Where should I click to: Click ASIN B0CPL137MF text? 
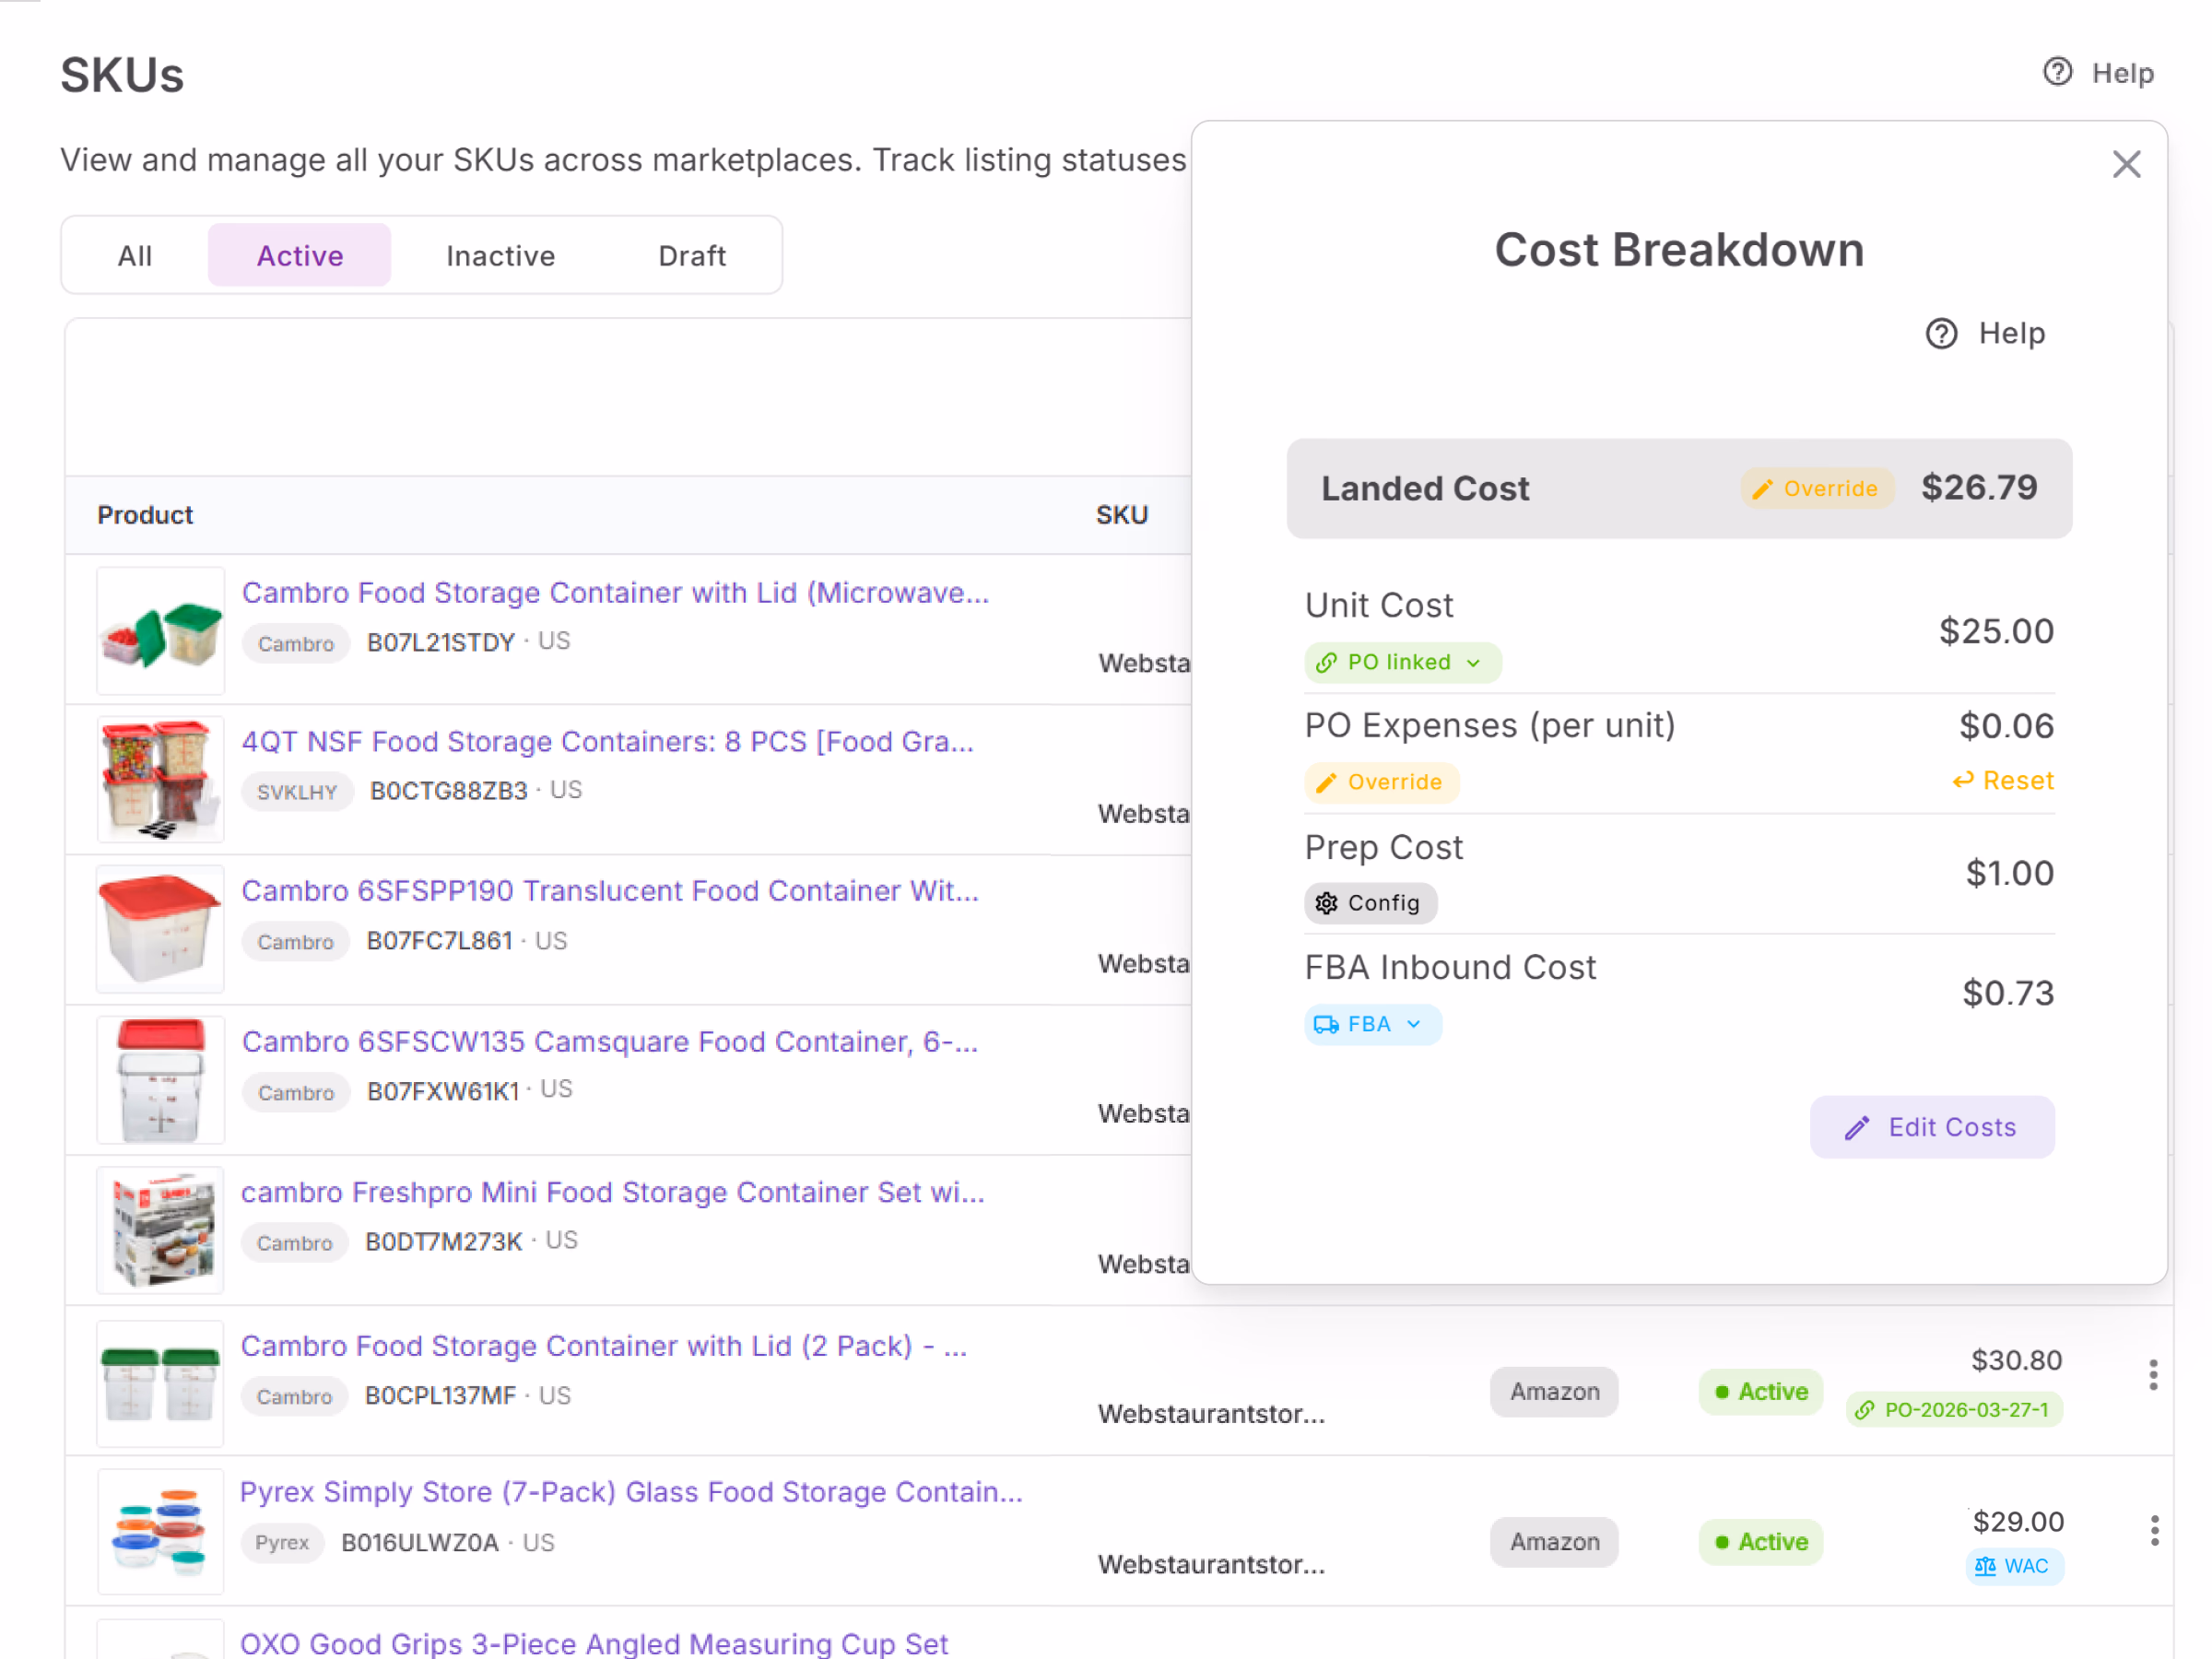441,1396
